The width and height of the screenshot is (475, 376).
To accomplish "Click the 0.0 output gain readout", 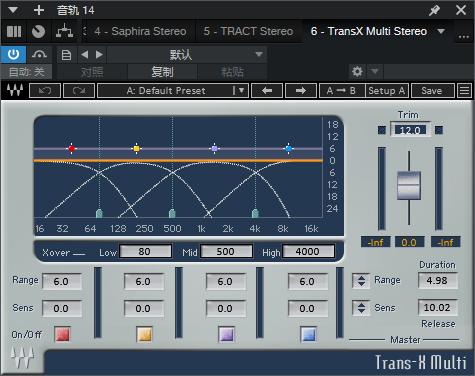I will [409, 242].
